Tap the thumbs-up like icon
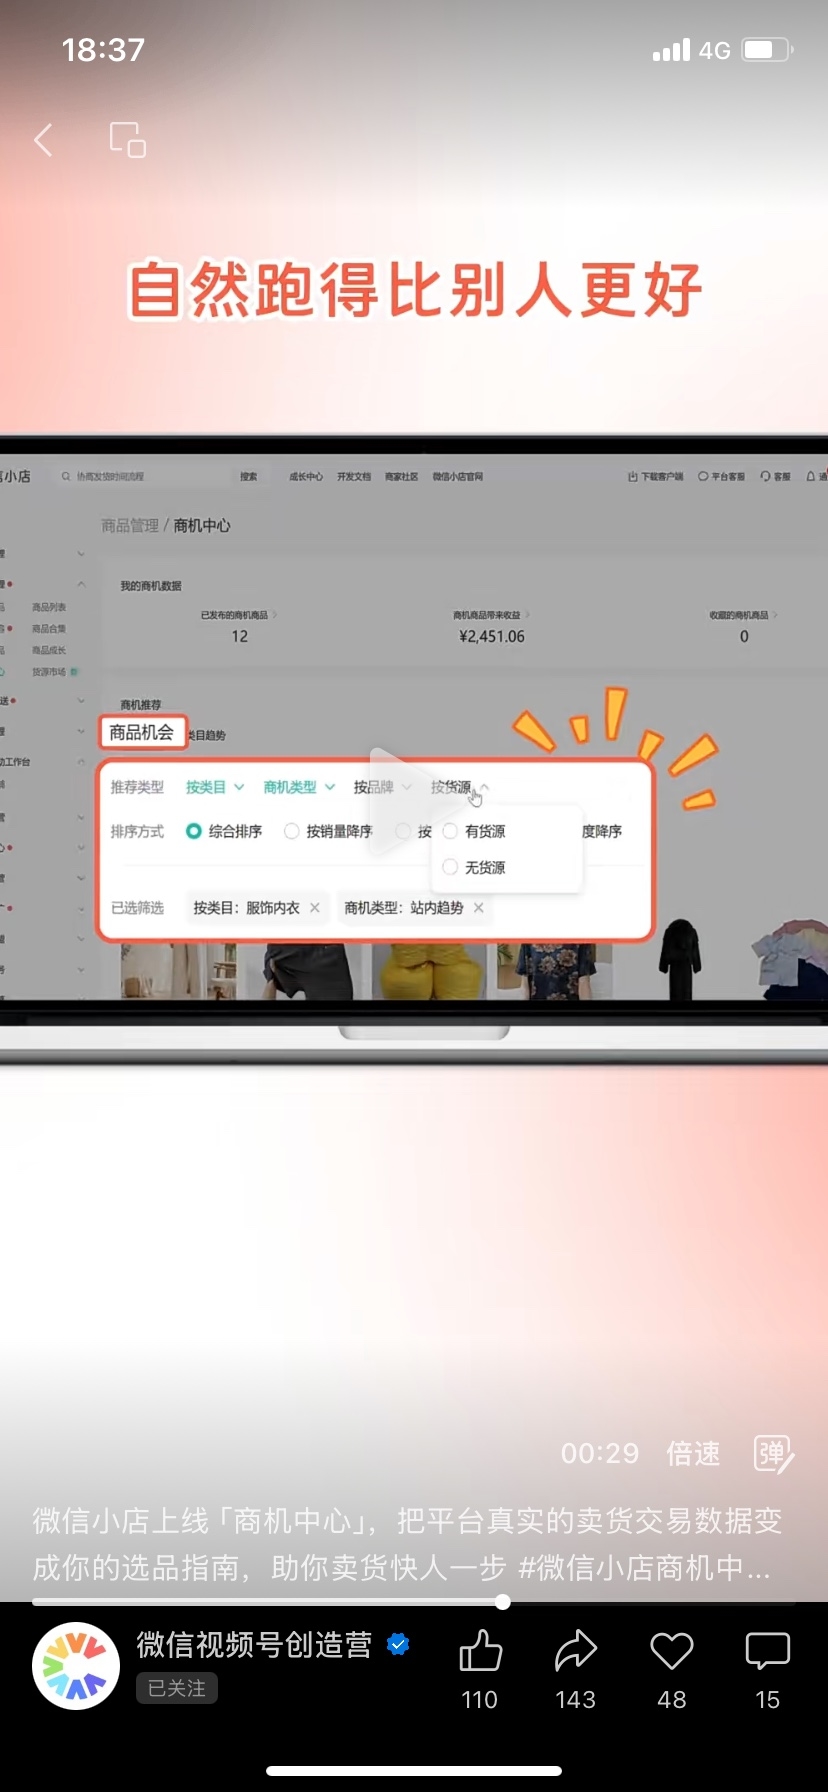828x1792 pixels. pos(480,1651)
